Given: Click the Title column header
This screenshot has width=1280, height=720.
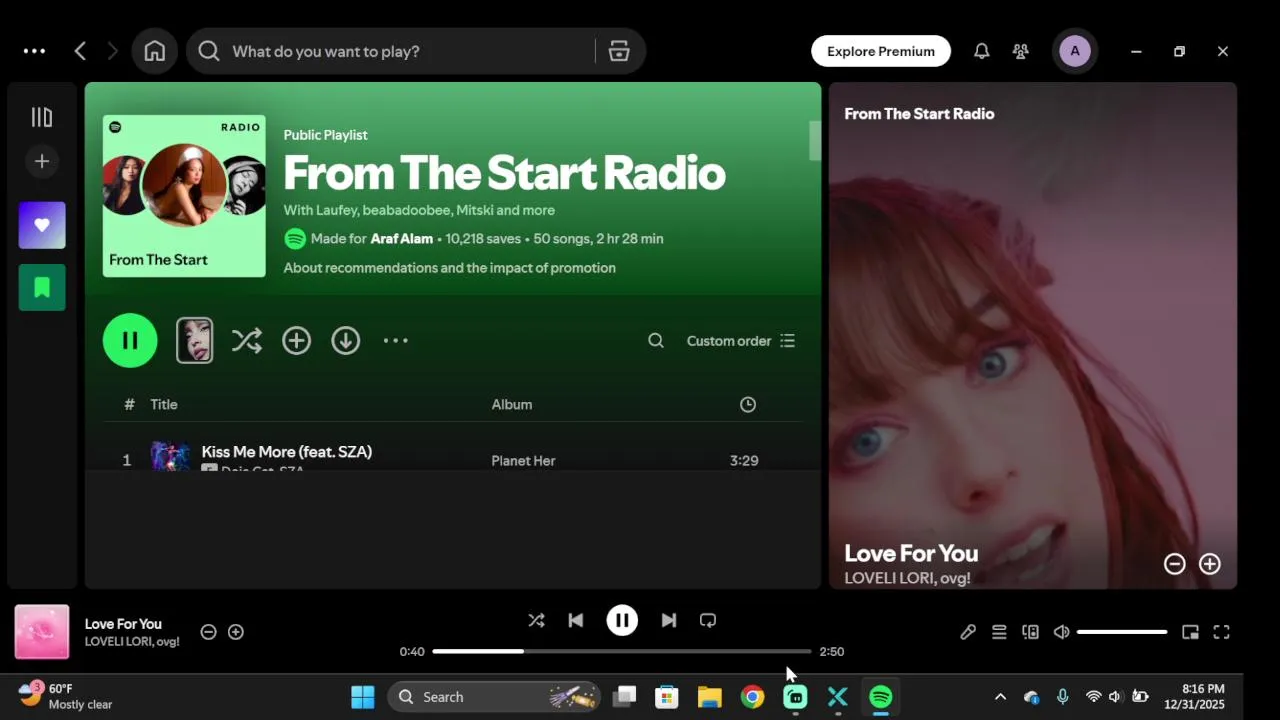Looking at the screenshot, I should (x=164, y=404).
